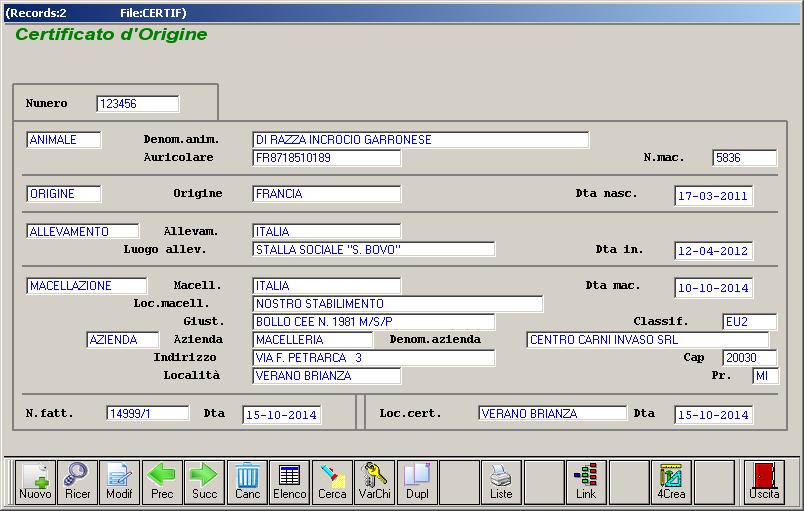Delete record with Canc trash icon
The image size is (804, 511).
247,482
